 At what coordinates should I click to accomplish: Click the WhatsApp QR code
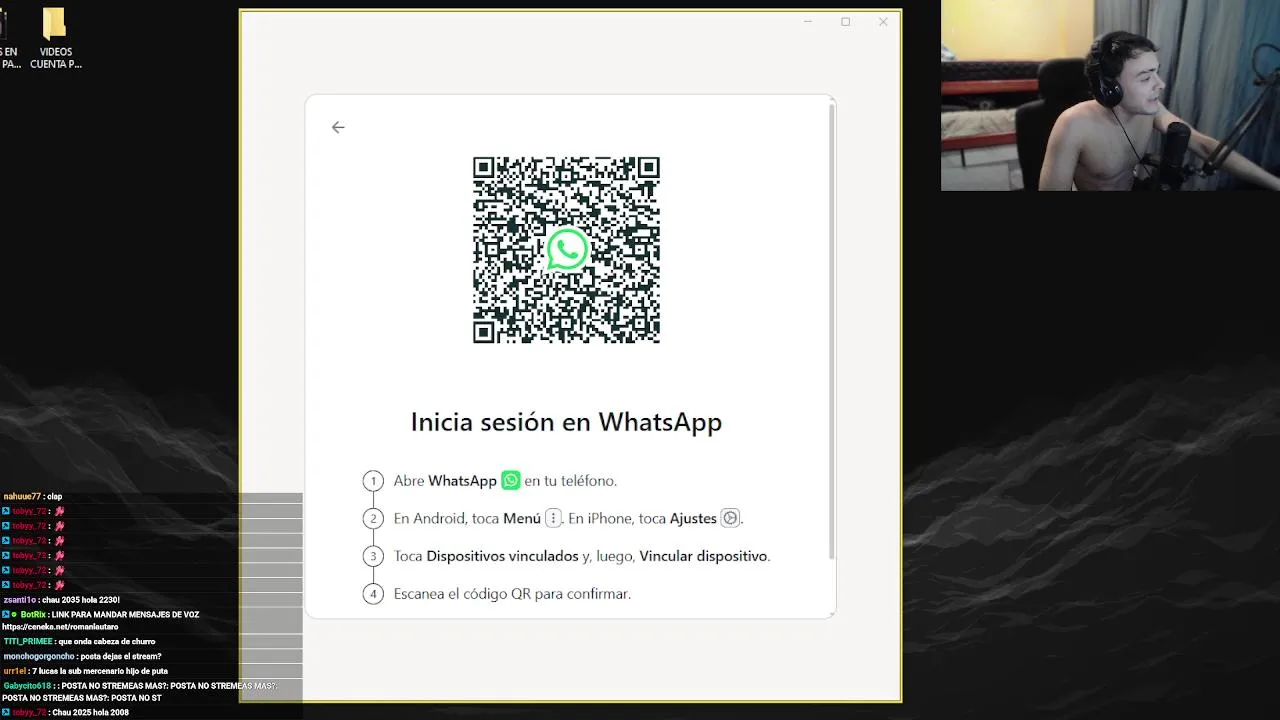click(566, 250)
